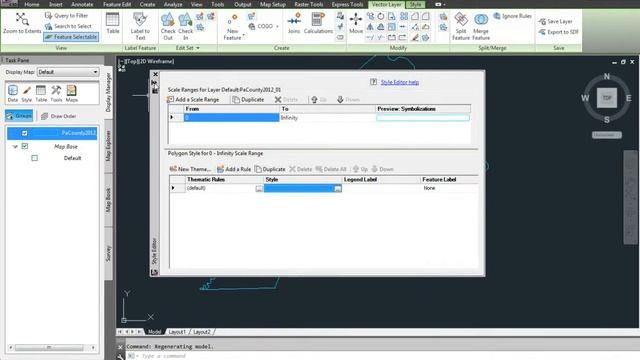Image resolution: width=640 pixels, height=360 pixels.
Task: Toggle the Feature Selectable button
Action: [71, 37]
